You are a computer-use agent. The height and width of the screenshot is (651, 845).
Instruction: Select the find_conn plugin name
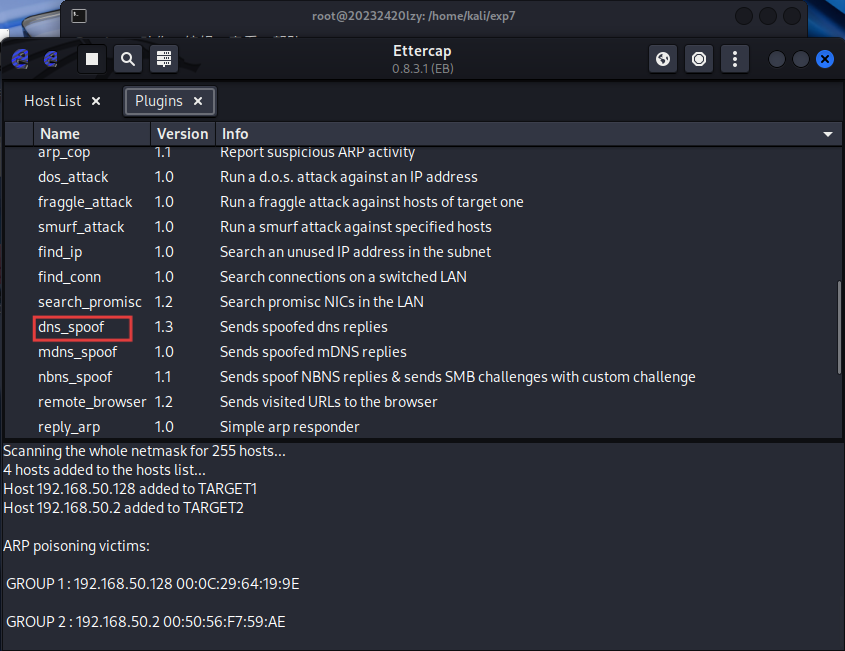pyautogui.click(x=69, y=277)
